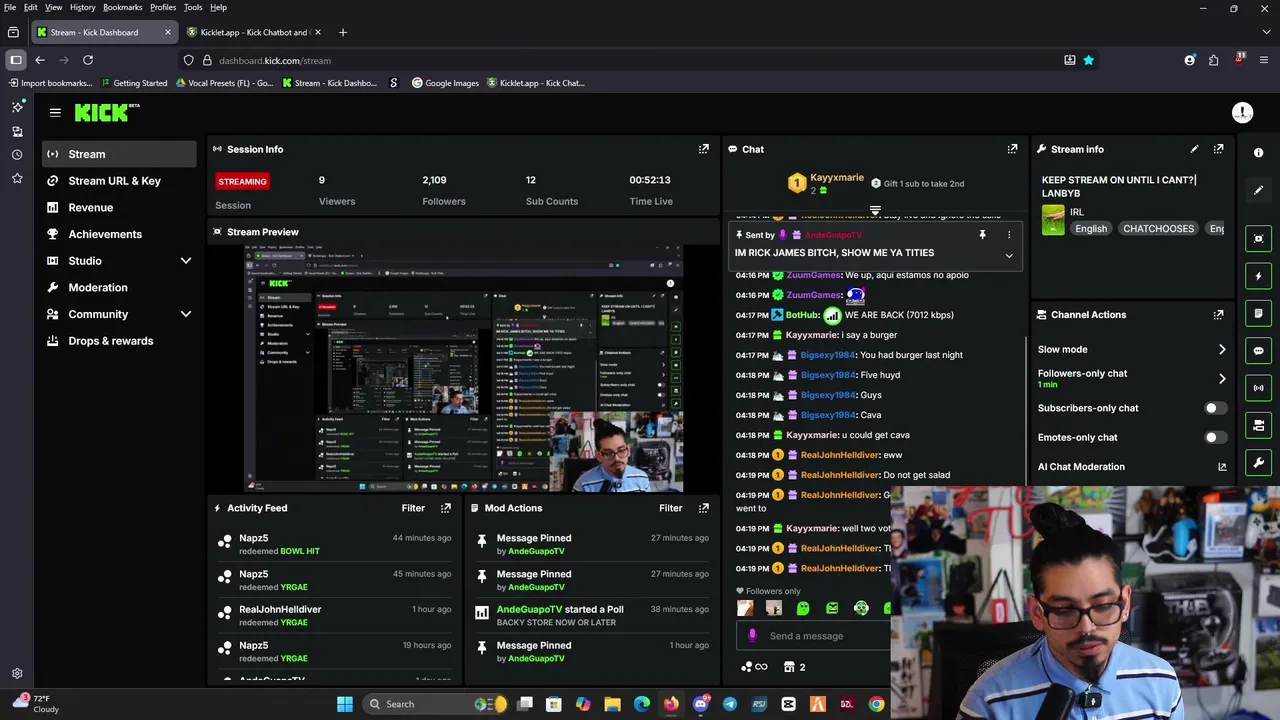
Task: Open the user profile avatar menu
Action: coord(1242,113)
